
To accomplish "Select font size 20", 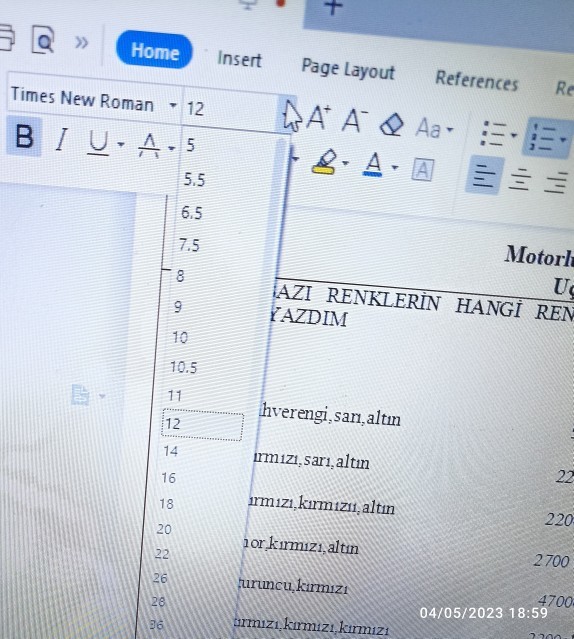I will click(x=164, y=529).
